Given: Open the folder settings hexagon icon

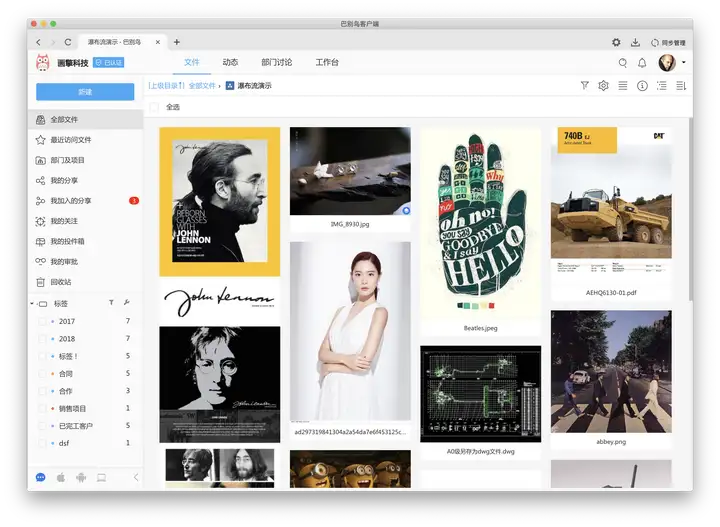Looking at the screenshot, I should click(x=603, y=85).
